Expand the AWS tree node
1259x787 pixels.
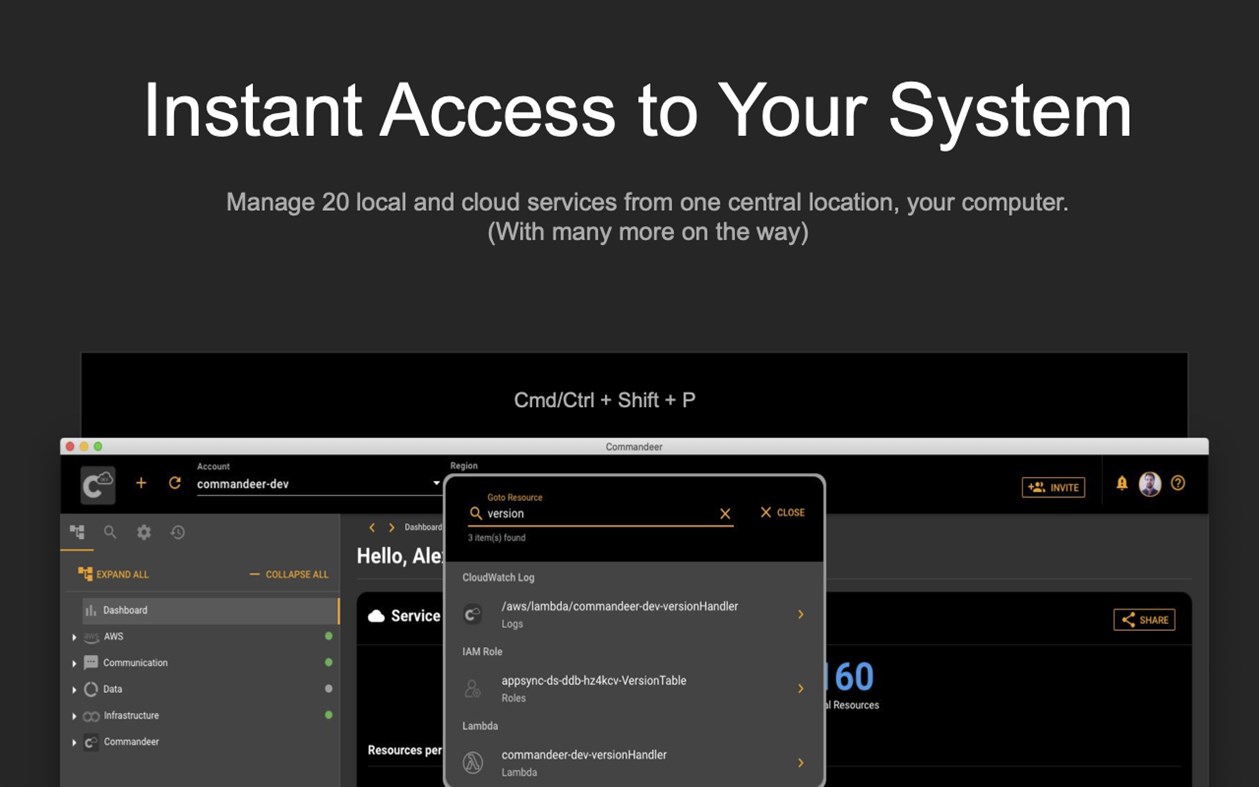coord(74,637)
